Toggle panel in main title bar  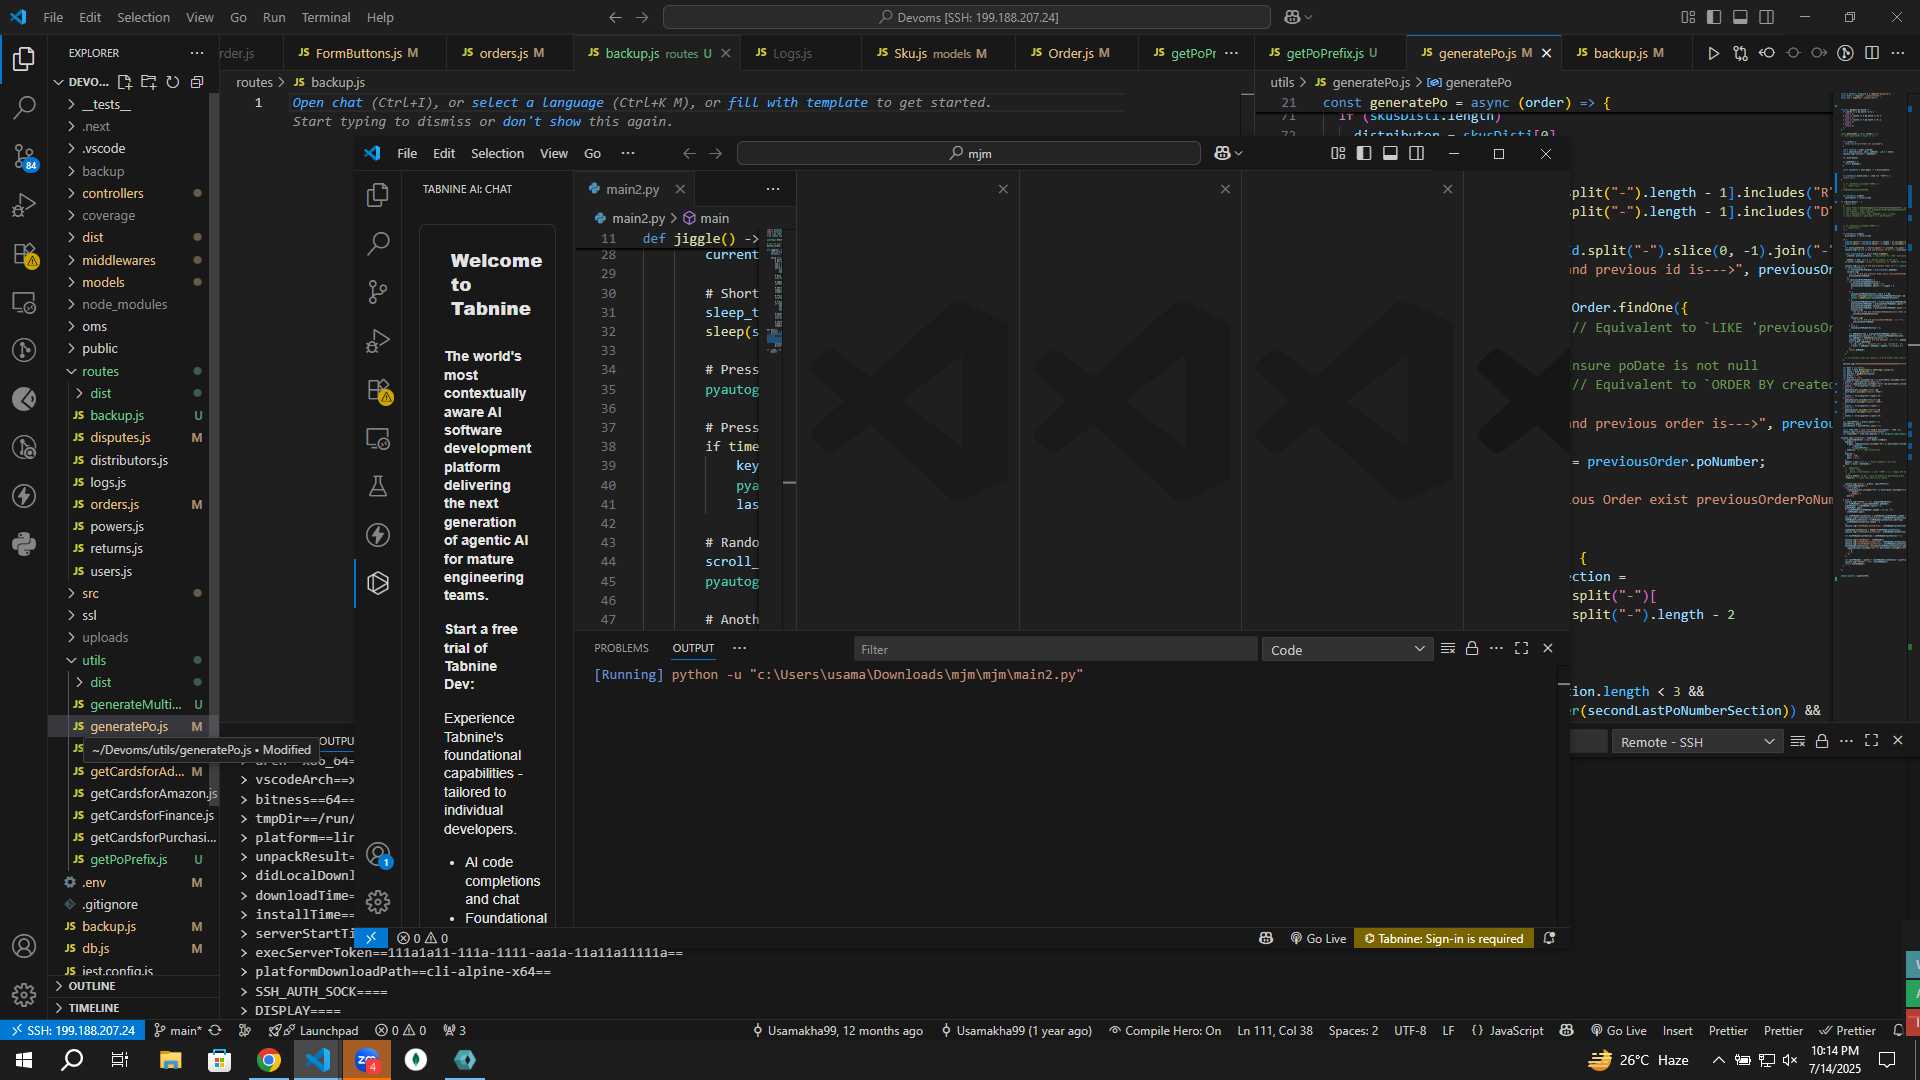(1740, 17)
